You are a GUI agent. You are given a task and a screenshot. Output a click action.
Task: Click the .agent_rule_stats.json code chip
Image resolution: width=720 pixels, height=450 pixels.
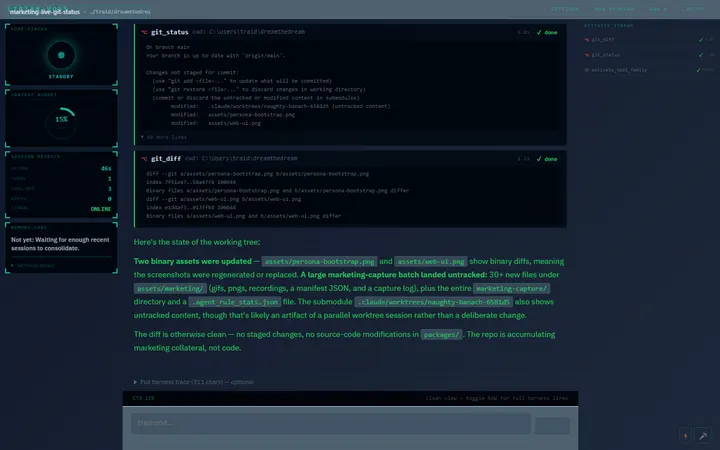pyautogui.click(x=235, y=302)
